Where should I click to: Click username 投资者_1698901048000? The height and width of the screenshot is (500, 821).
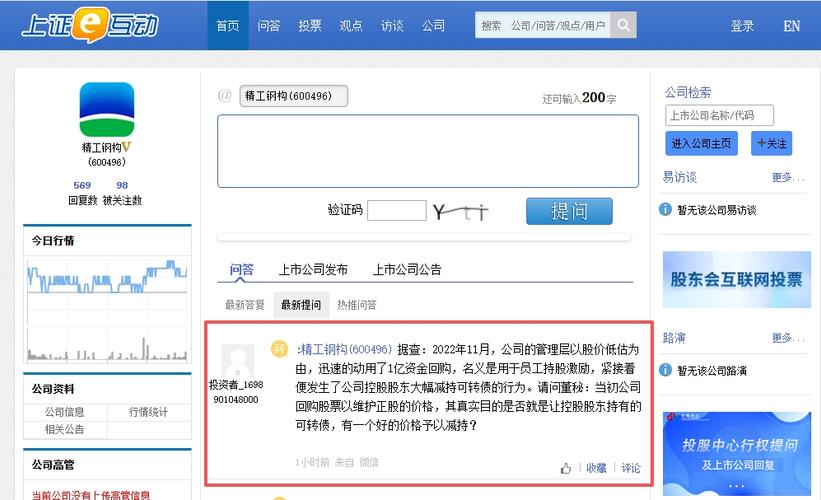236,392
